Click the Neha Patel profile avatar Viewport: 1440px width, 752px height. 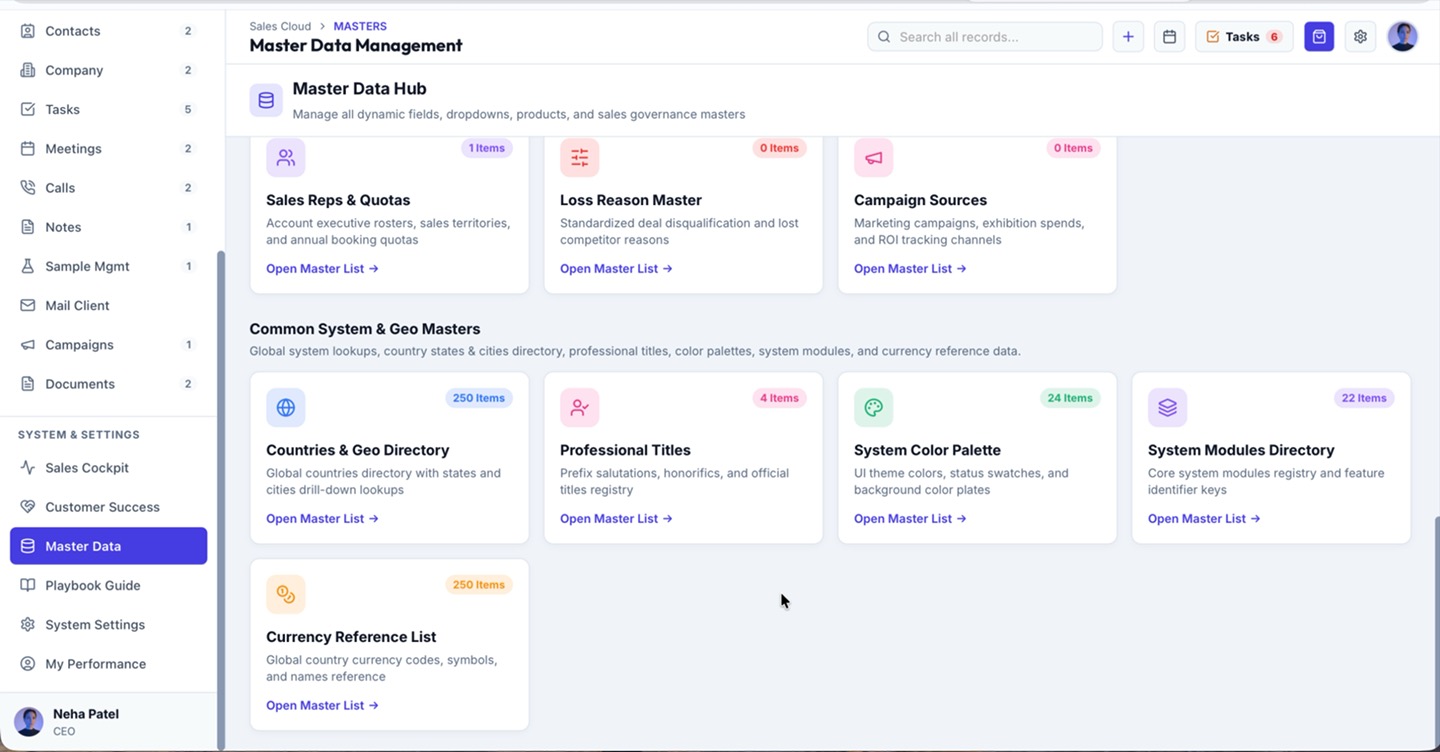click(28, 722)
